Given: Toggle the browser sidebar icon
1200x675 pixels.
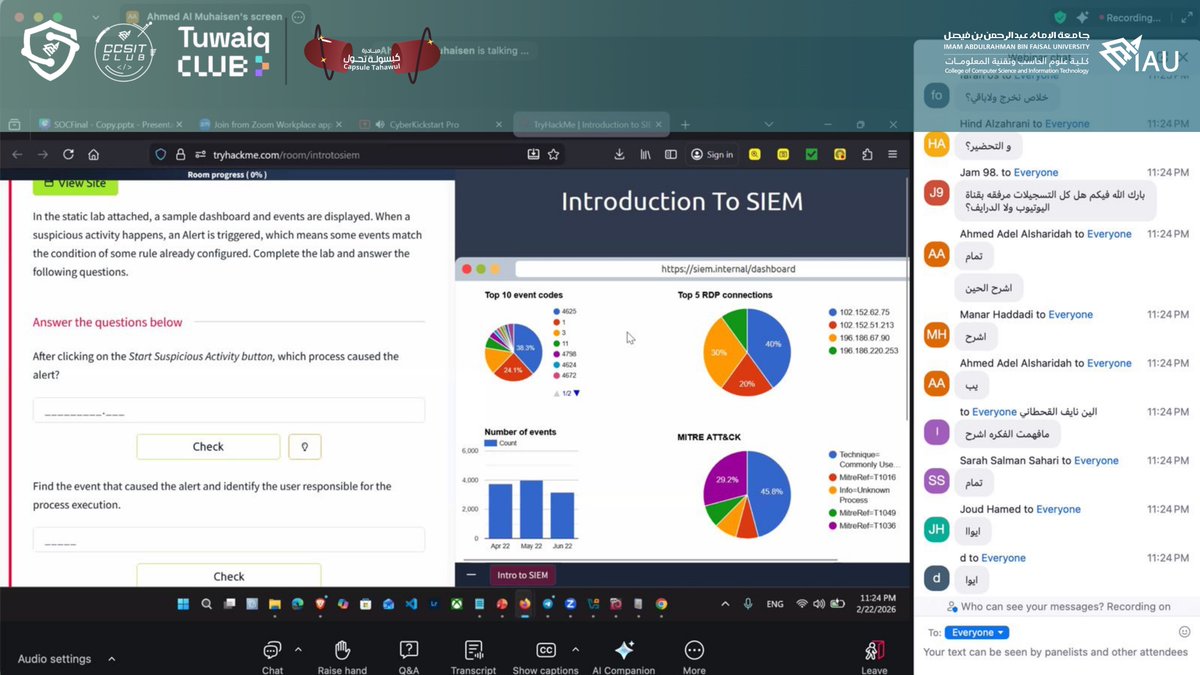Looking at the screenshot, I should [671, 154].
